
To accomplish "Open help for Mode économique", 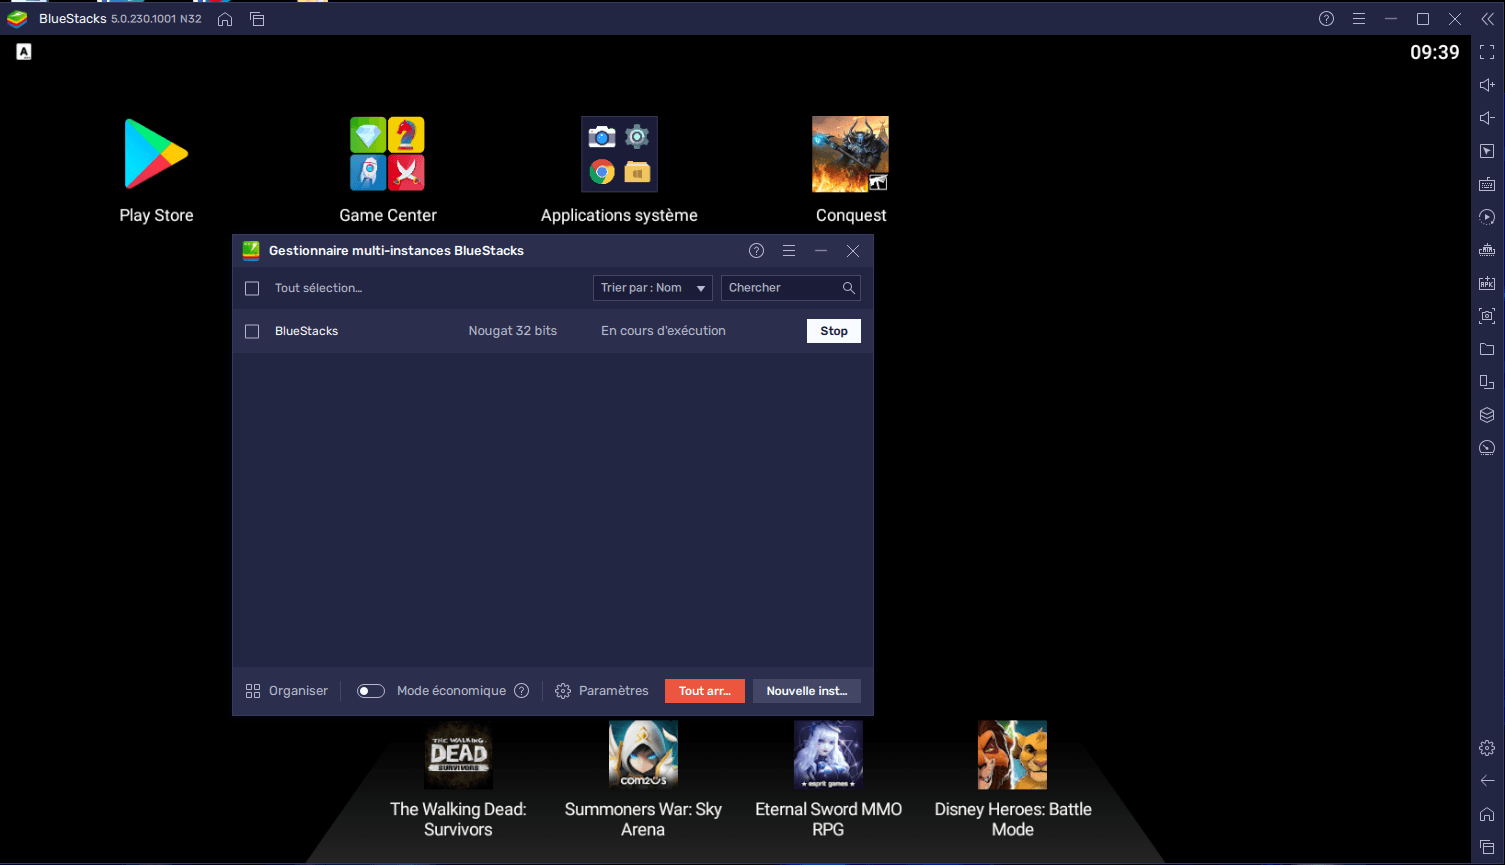I will (521, 691).
